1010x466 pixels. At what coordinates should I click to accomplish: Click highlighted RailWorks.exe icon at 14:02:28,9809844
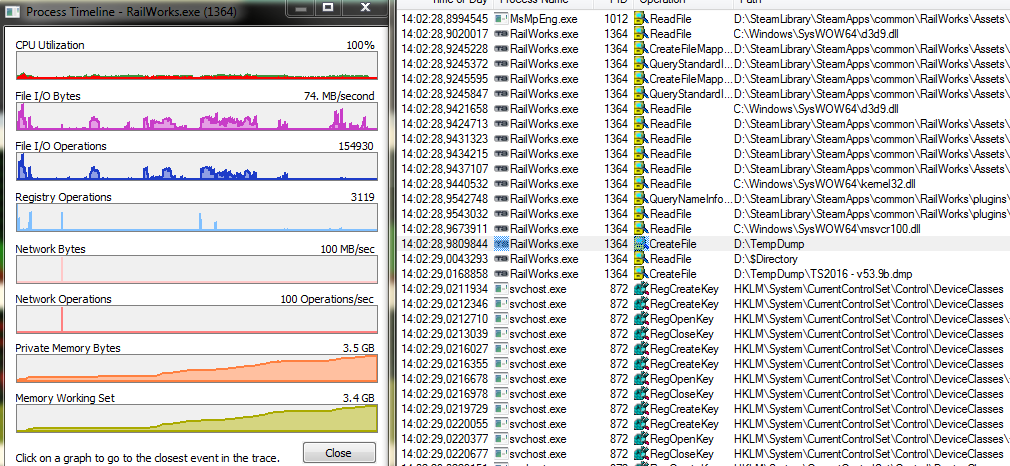pyautogui.click(x=501, y=244)
